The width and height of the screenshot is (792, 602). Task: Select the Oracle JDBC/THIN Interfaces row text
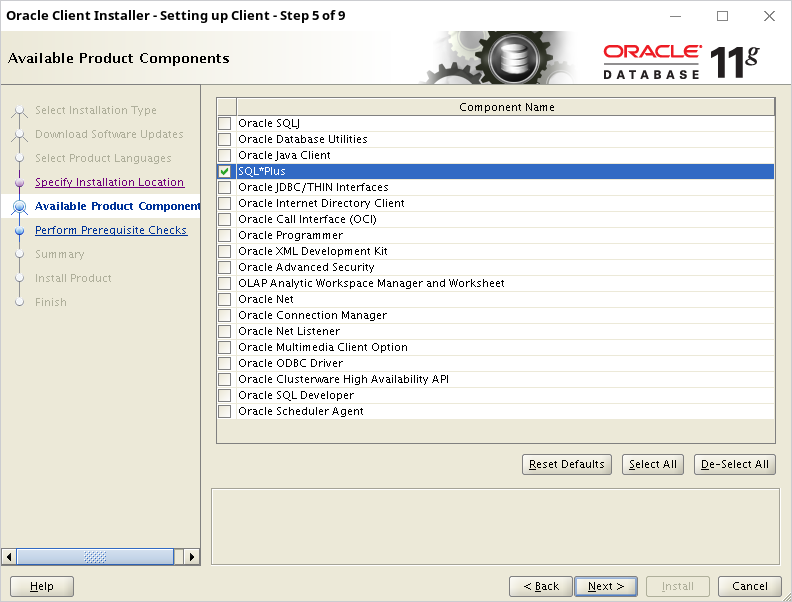[x=313, y=187]
